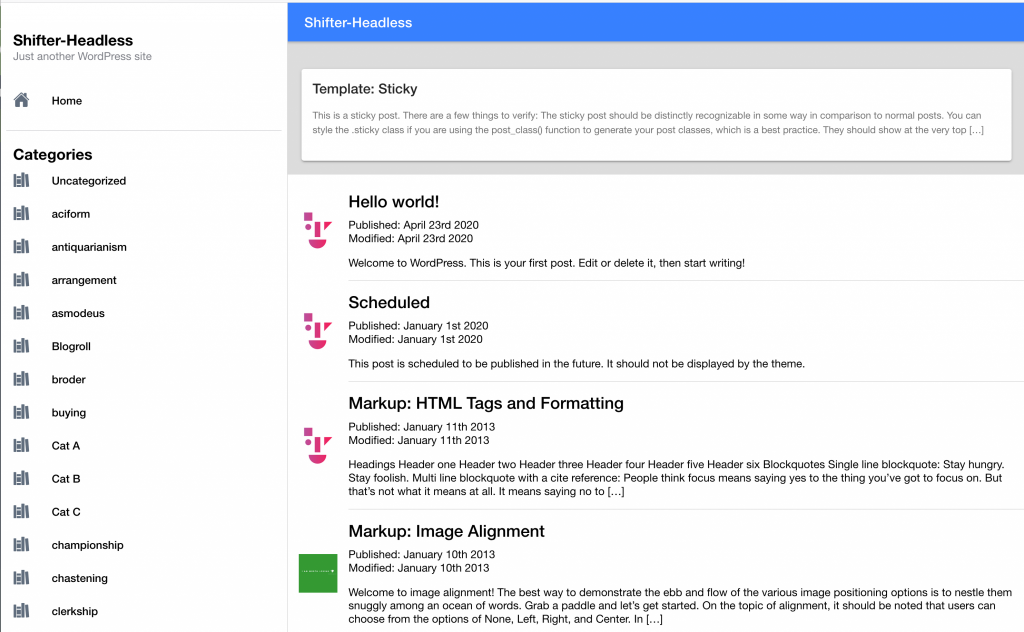The image size is (1024, 632).
Task: Click the icon beside asmodeus category
Action: 22,313
